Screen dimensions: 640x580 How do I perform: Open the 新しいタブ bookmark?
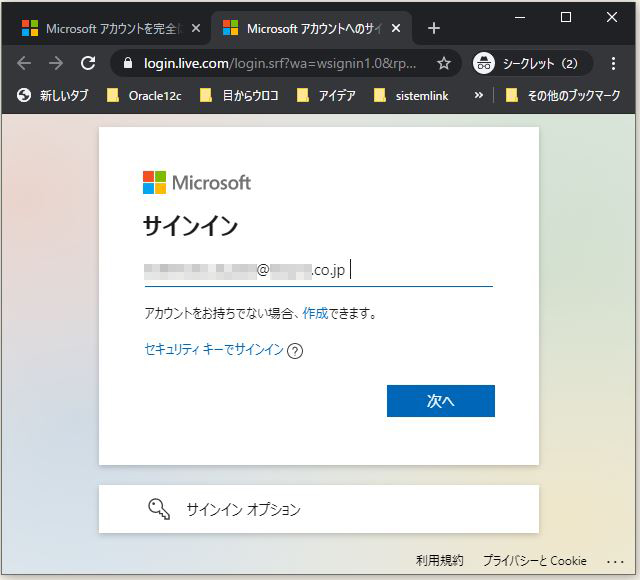coord(52,96)
